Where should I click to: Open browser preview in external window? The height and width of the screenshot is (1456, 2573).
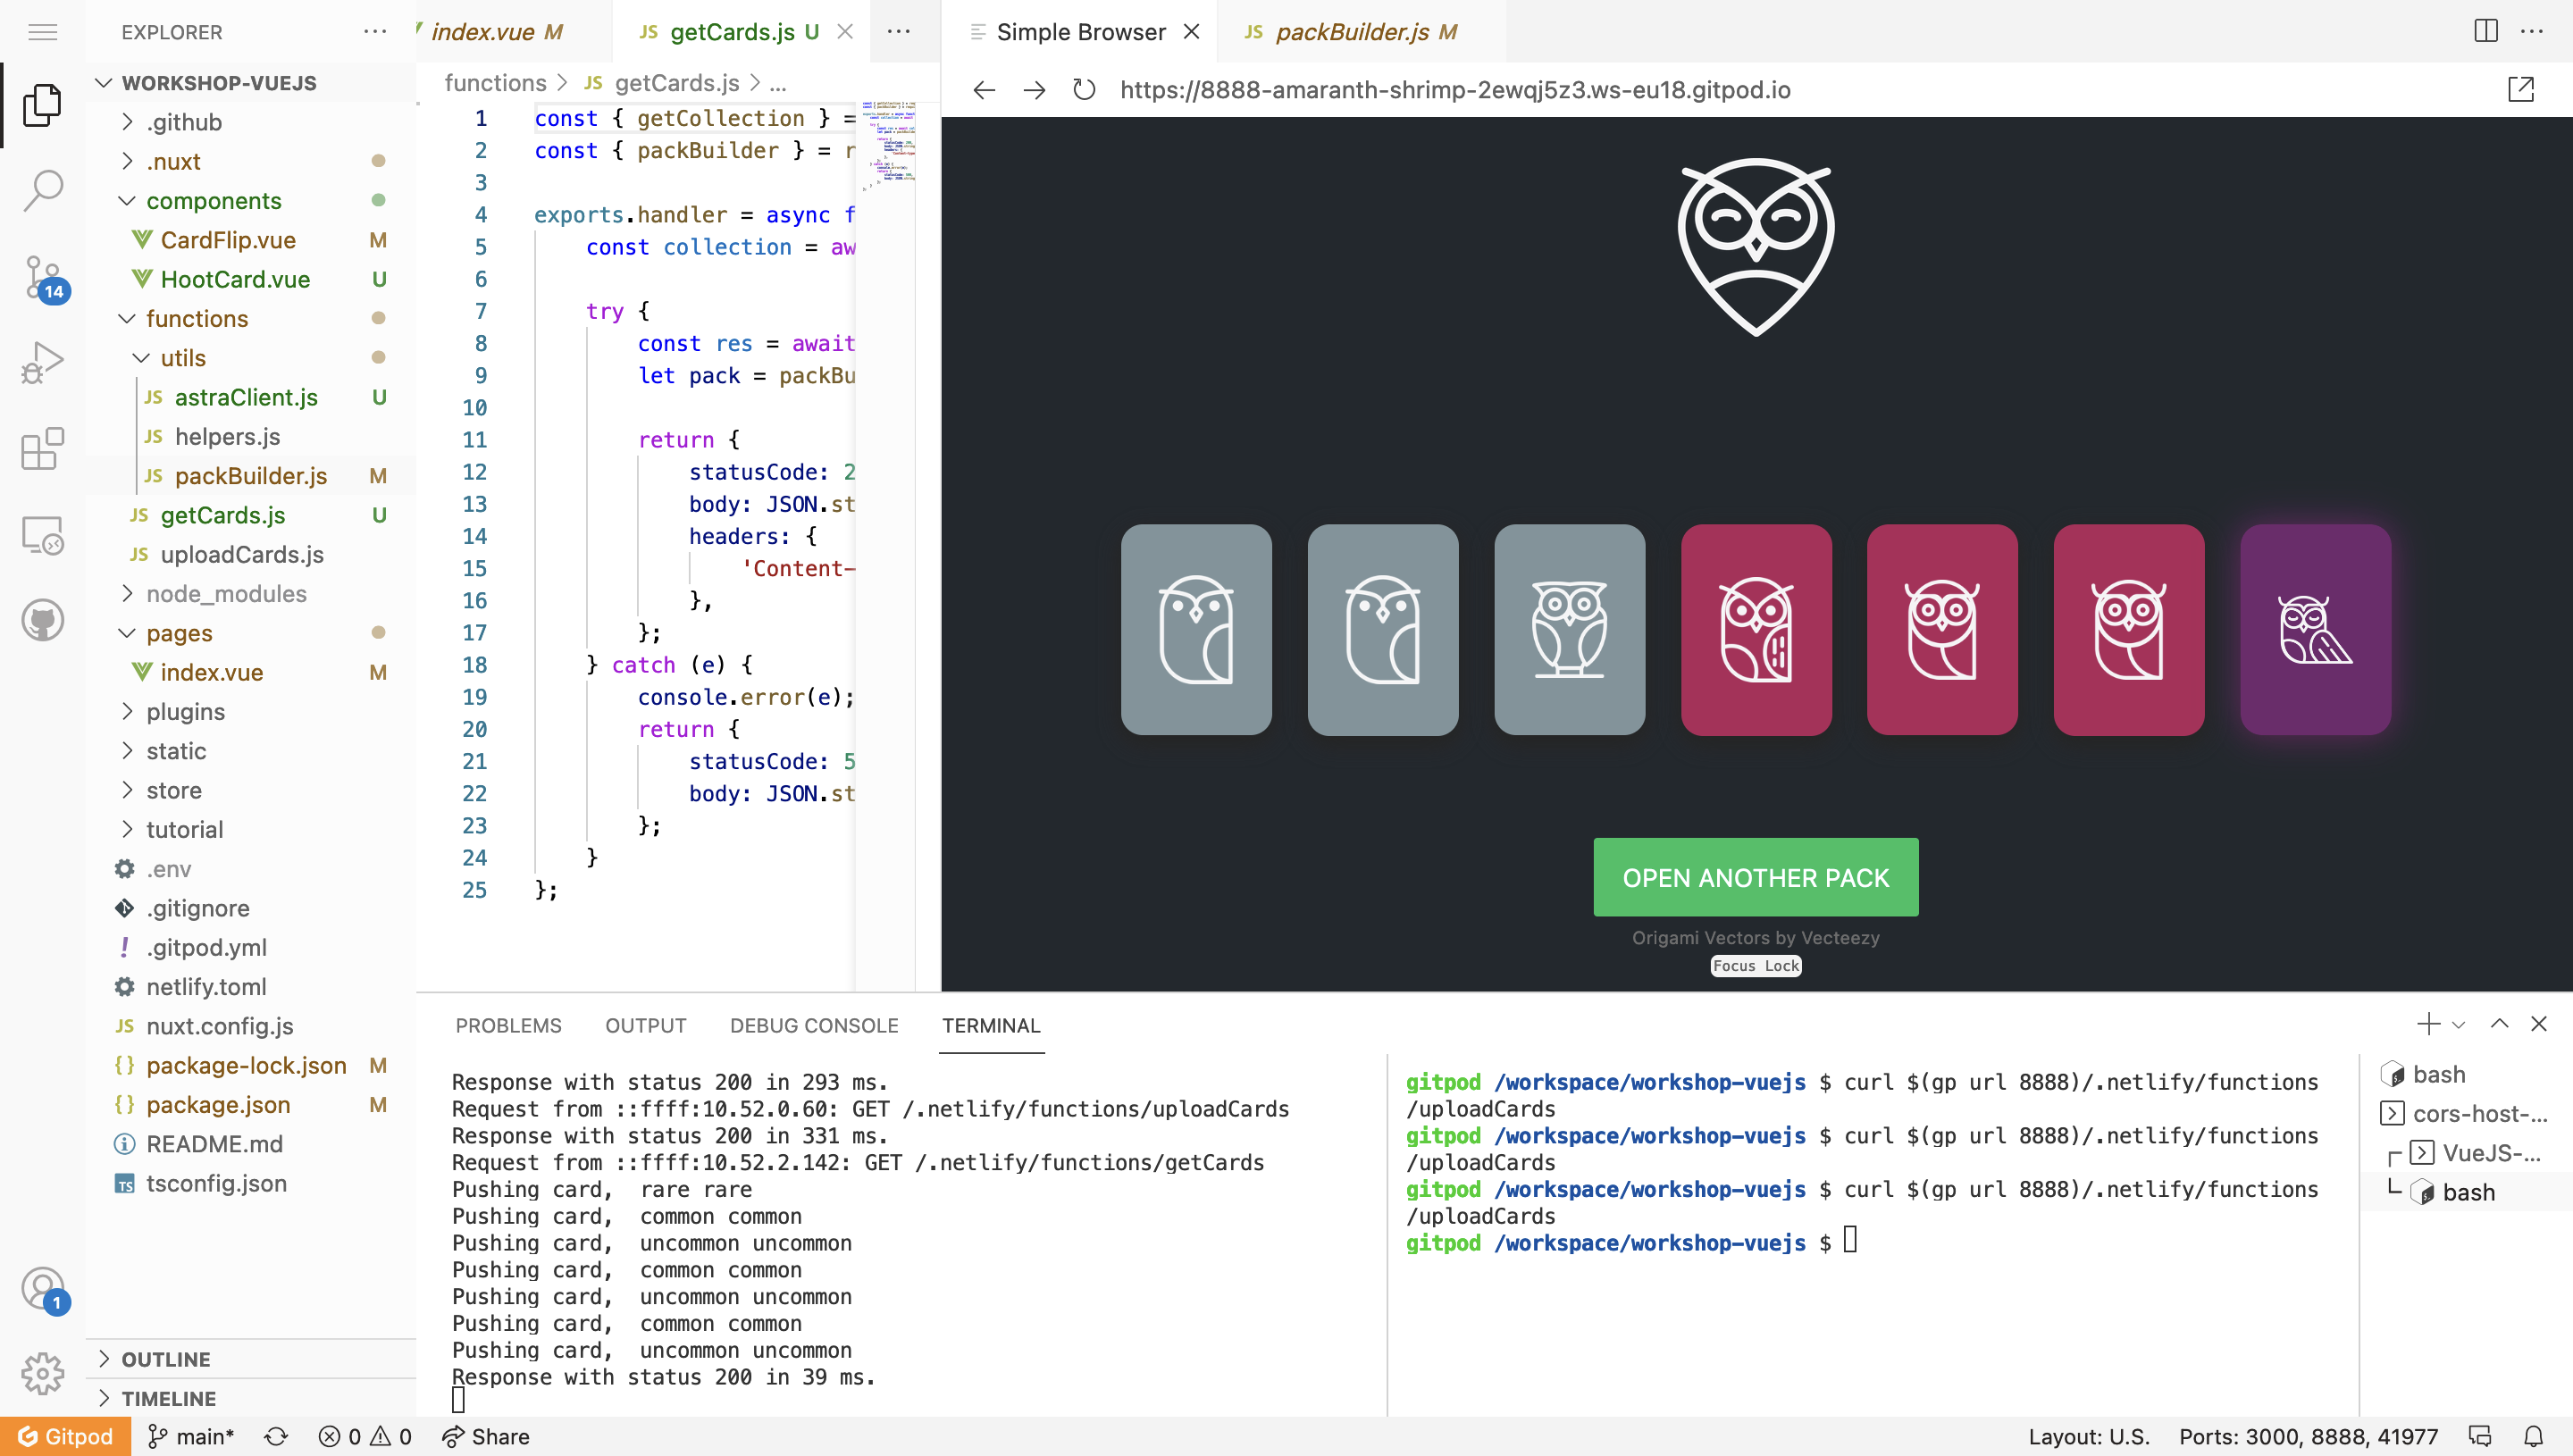coord(2523,90)
